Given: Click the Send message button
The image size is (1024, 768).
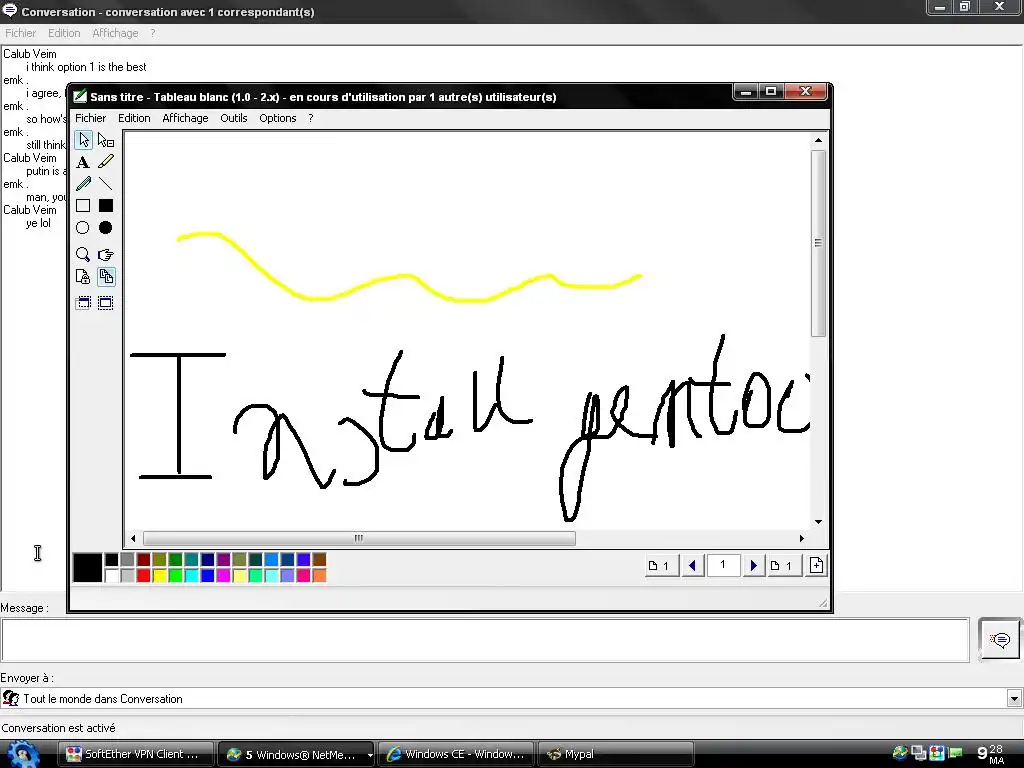Looking at the screenshot, I should tap(999, 639).
